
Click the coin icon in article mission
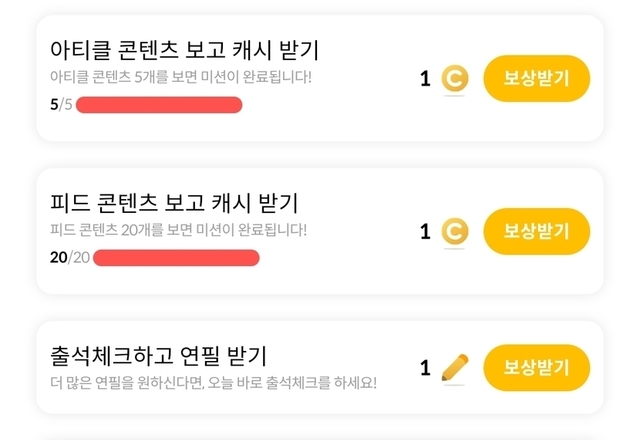[x=454, y=78]
